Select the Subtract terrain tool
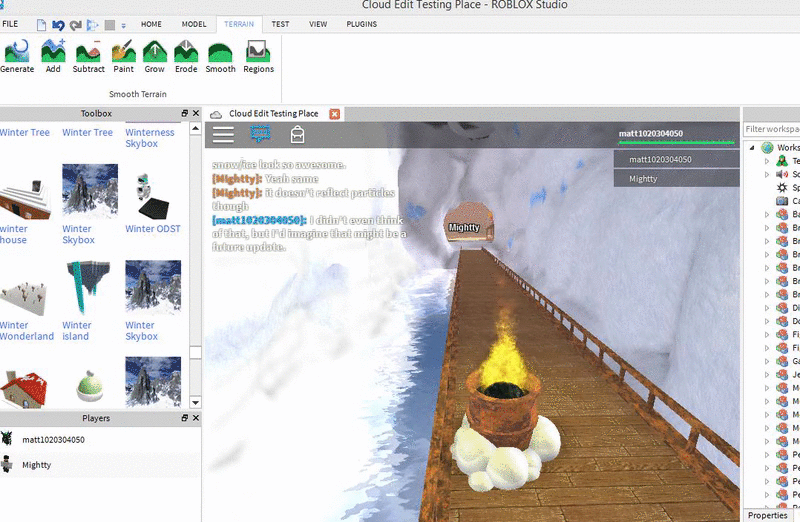 pyautogui.click(x=88, y=57)
